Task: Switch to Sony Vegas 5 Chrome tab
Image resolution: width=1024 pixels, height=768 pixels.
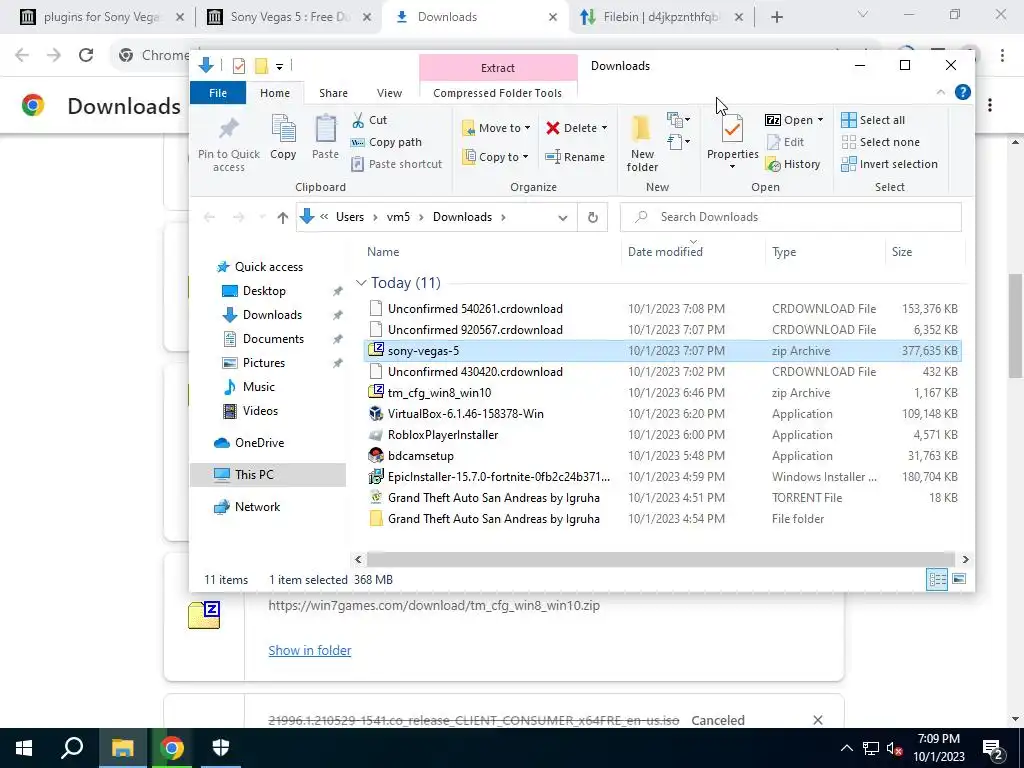Action: (x=289, y=17)
